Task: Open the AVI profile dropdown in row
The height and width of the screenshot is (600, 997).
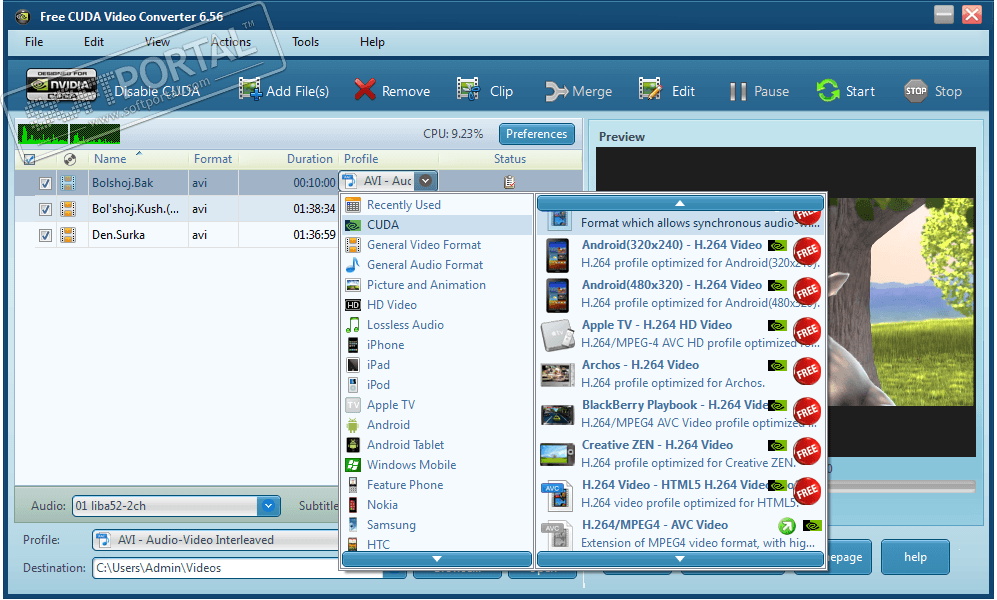Action: point(425,181)
